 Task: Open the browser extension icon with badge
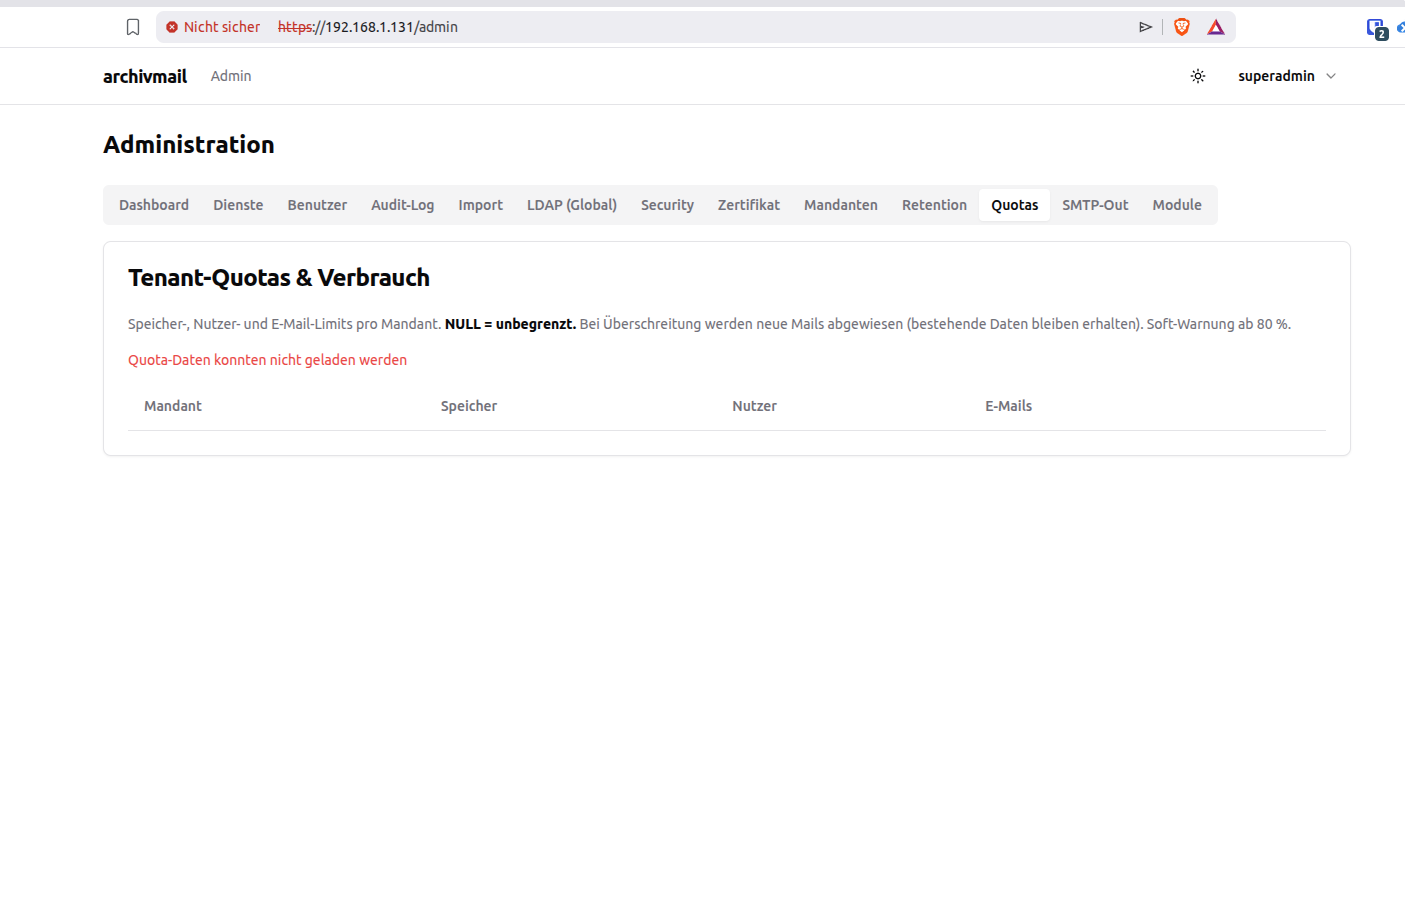click(x=1377, y=29)
